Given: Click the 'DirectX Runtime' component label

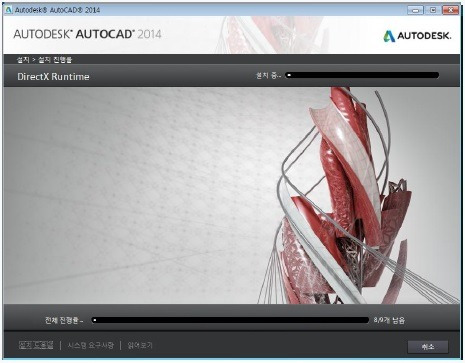Looking at the screenshot, I should (53, 77).
